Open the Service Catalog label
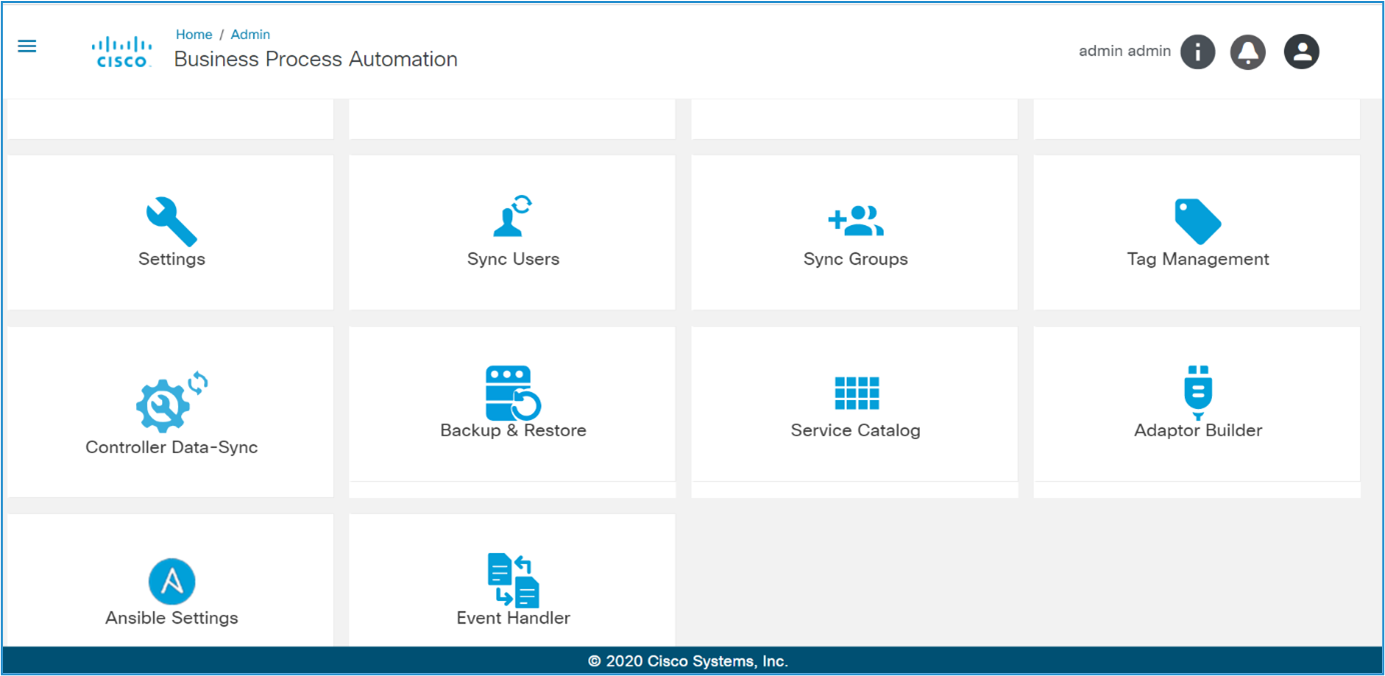1385x676 pixels. click(x=856, y=430)
